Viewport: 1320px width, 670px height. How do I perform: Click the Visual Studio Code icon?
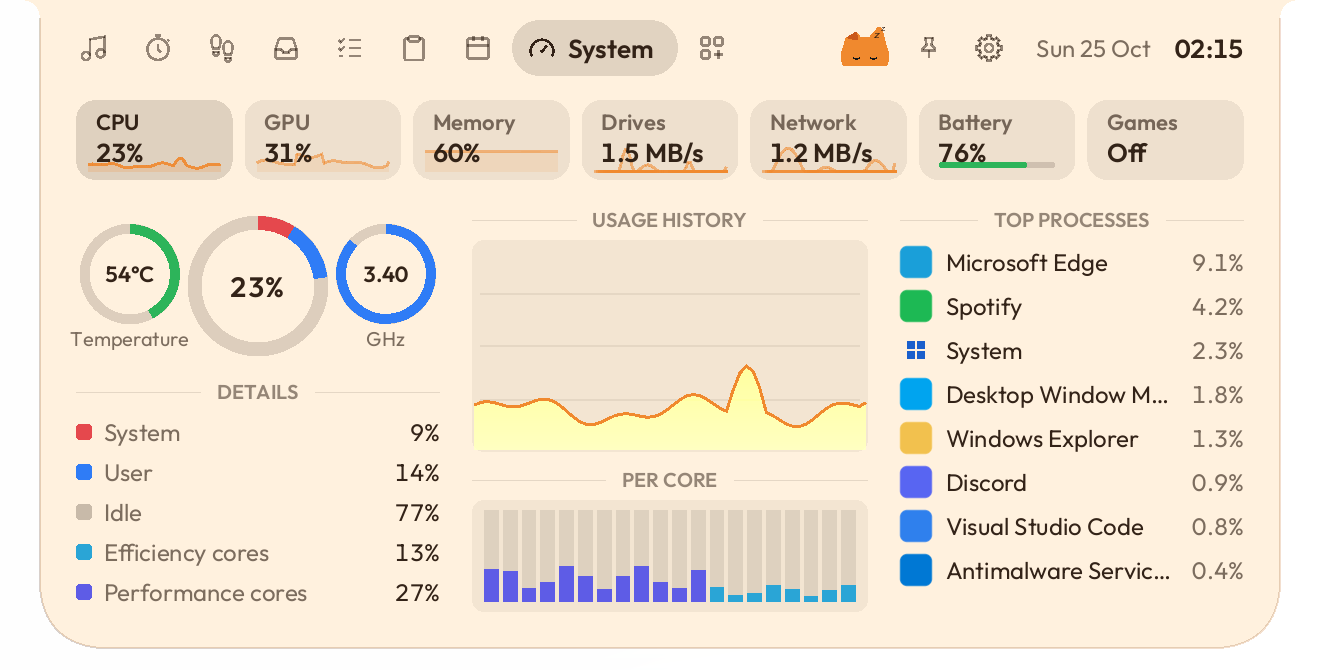pyautogui.click(x=916, y=527)
